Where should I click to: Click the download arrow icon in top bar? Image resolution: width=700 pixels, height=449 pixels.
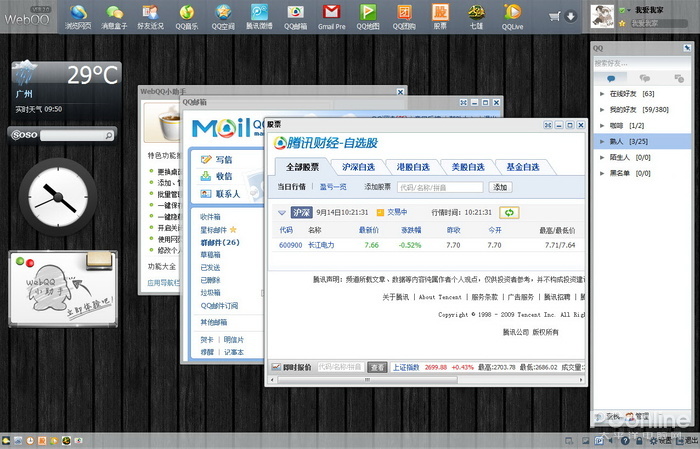click(x=571, y=17)
